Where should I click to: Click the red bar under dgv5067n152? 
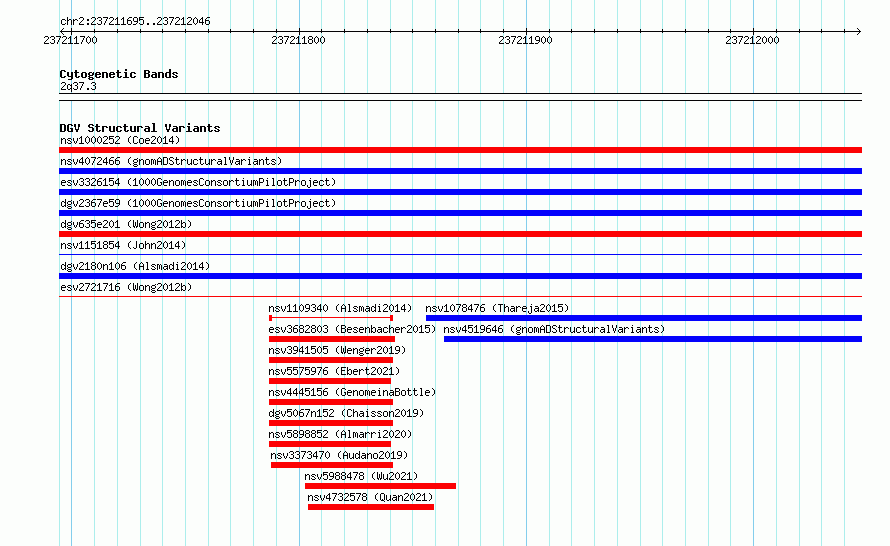point(331,423)
